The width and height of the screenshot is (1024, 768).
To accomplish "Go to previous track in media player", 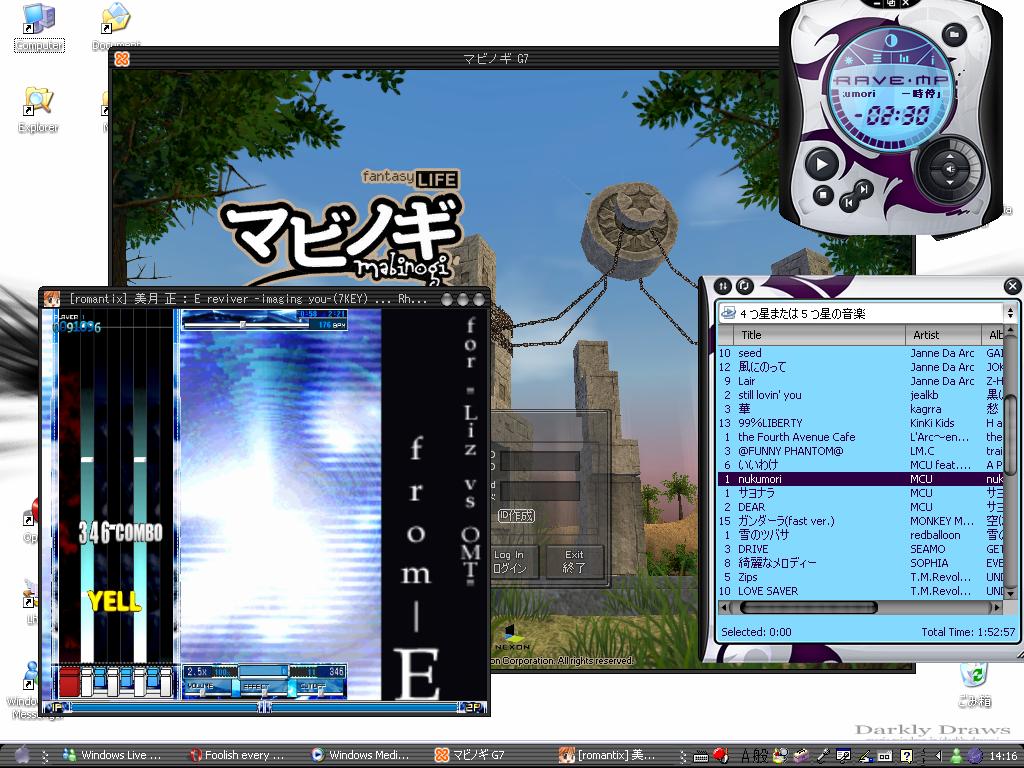I will (x=848, y=203).
